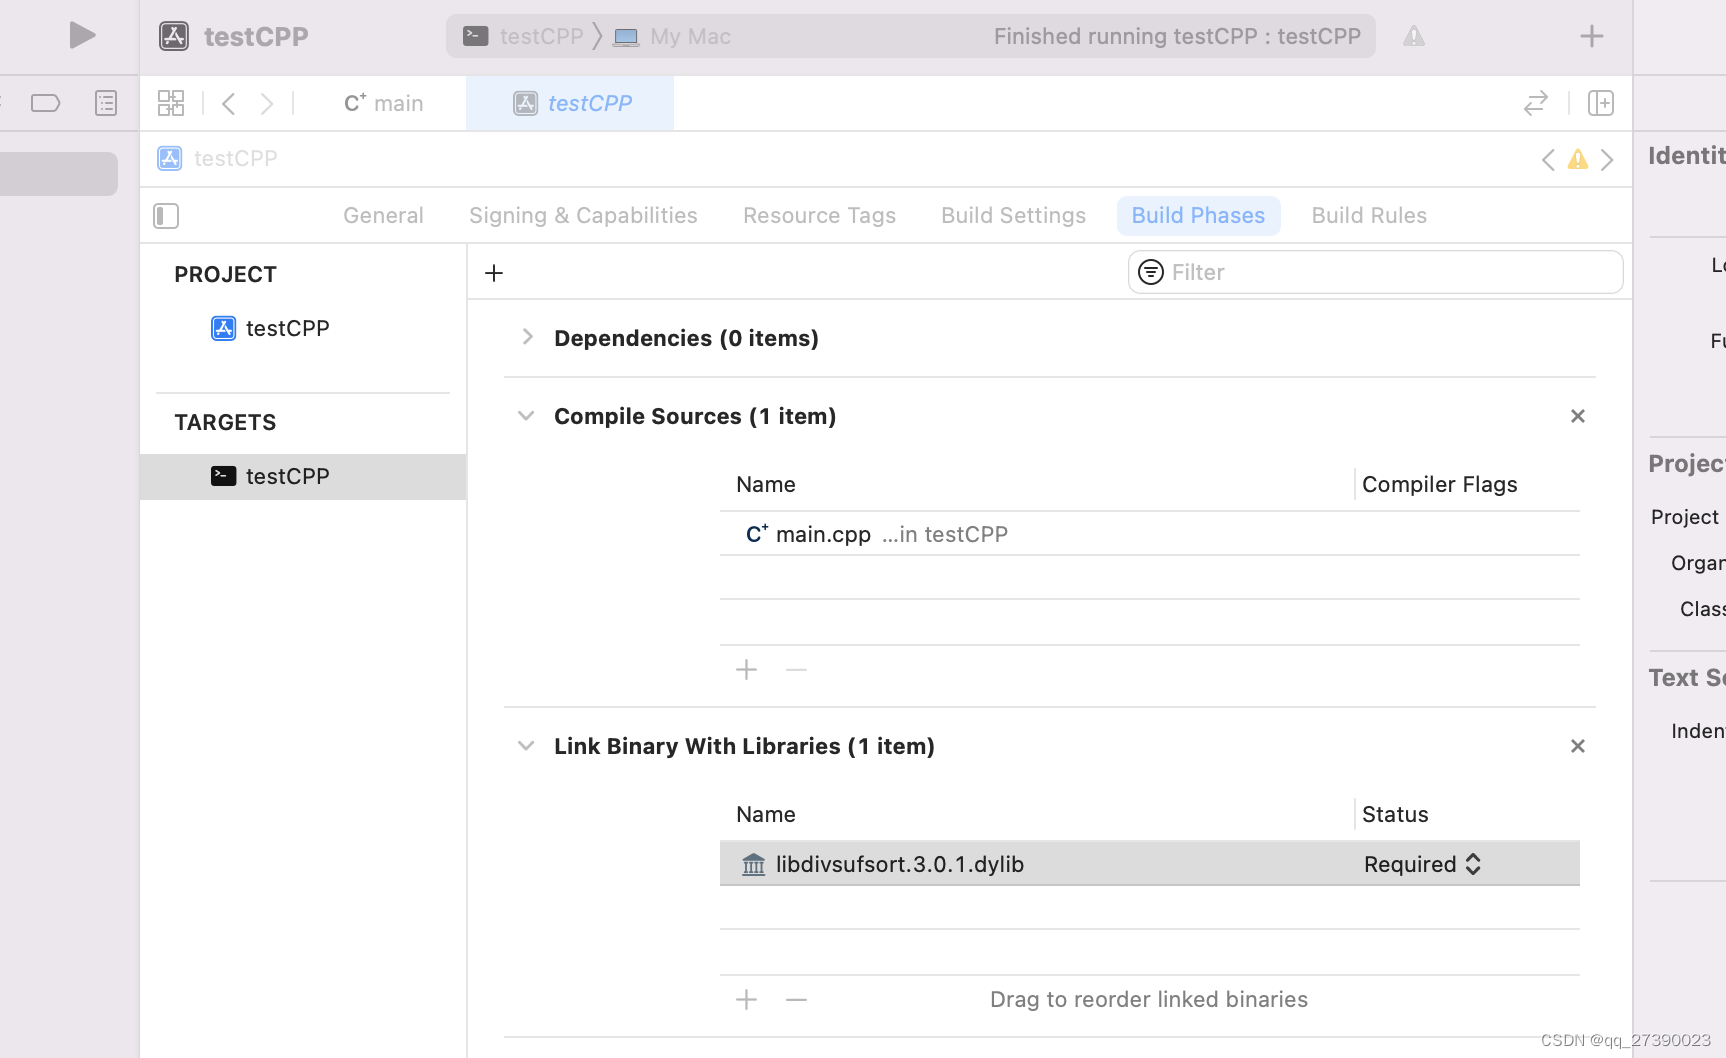Select main.cpp in Compile Sources

coord(1149,534)
